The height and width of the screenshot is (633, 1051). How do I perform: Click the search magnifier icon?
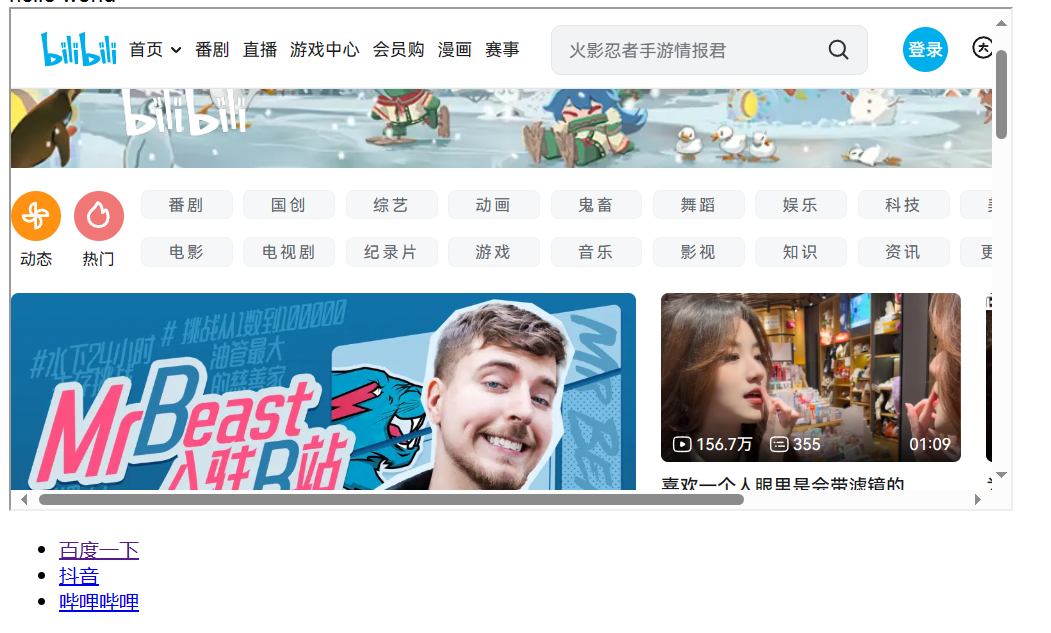point(838,50)
